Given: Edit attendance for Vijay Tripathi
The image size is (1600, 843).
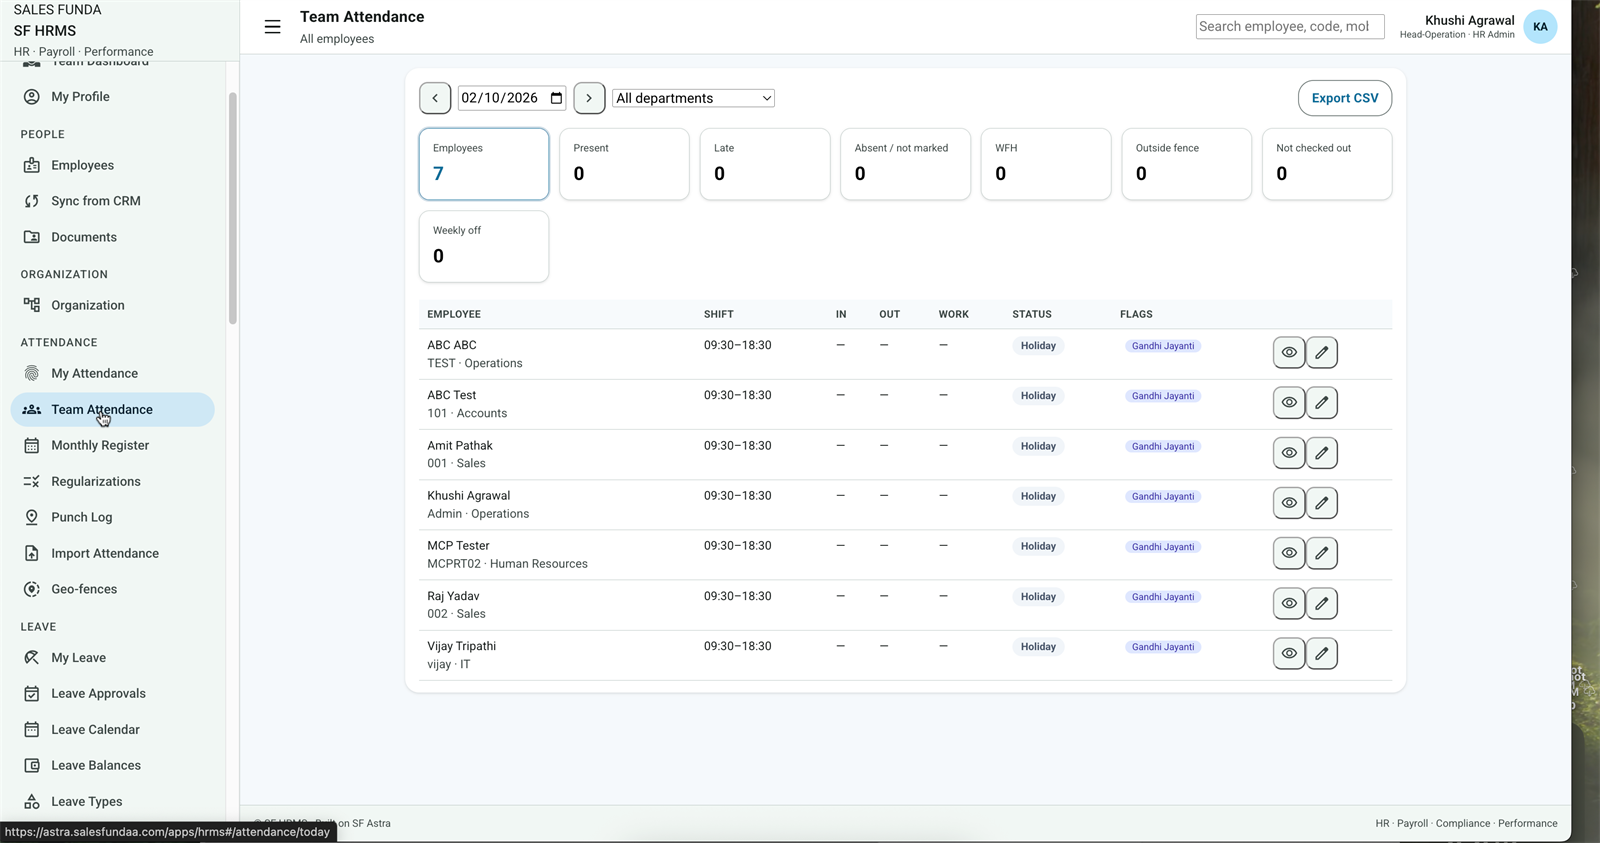Looking at the screenshot, I should [x=1321, y=653].
